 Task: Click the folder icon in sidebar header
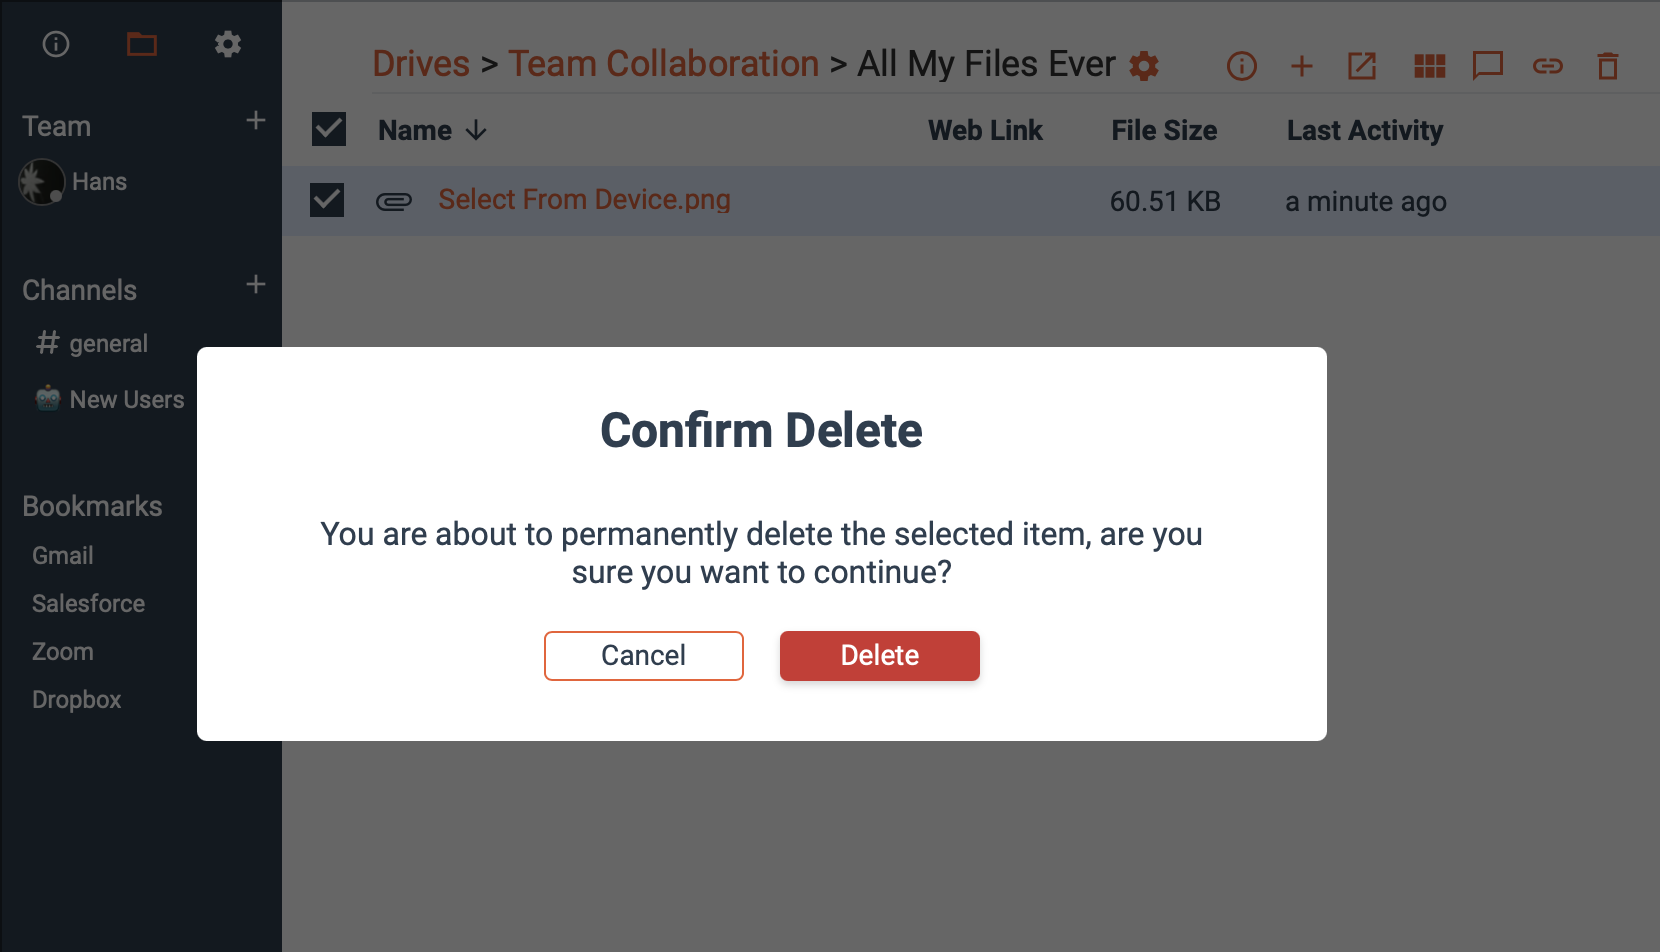142,44
